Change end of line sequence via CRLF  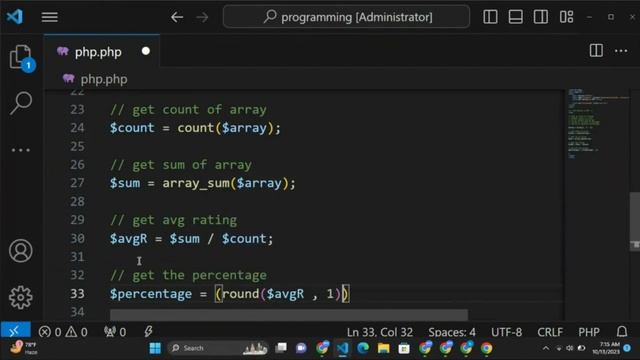click(x=550, y=332)
